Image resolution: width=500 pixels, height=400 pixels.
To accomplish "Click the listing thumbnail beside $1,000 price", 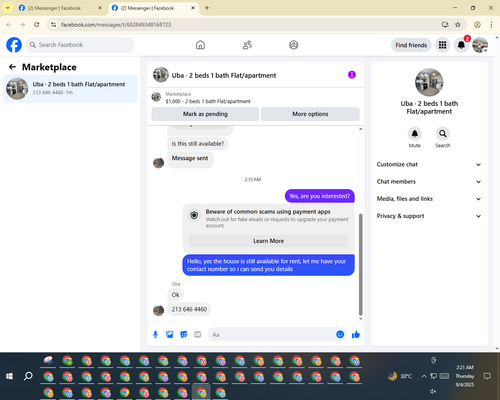I will click(156, 97).
